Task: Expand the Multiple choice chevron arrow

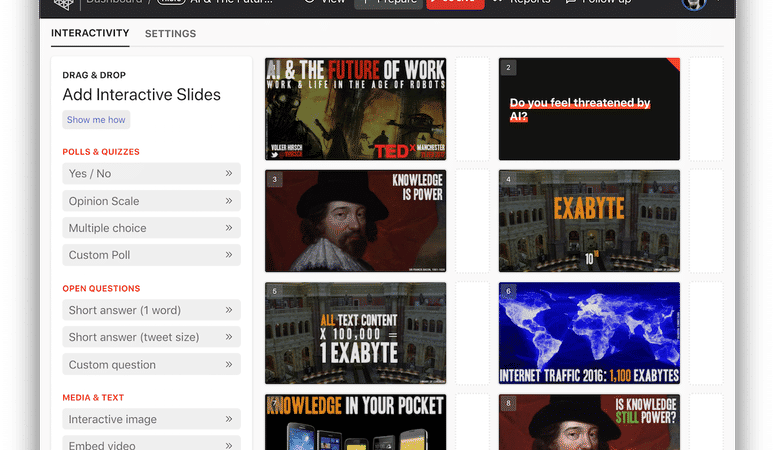Action: (229, 228)
